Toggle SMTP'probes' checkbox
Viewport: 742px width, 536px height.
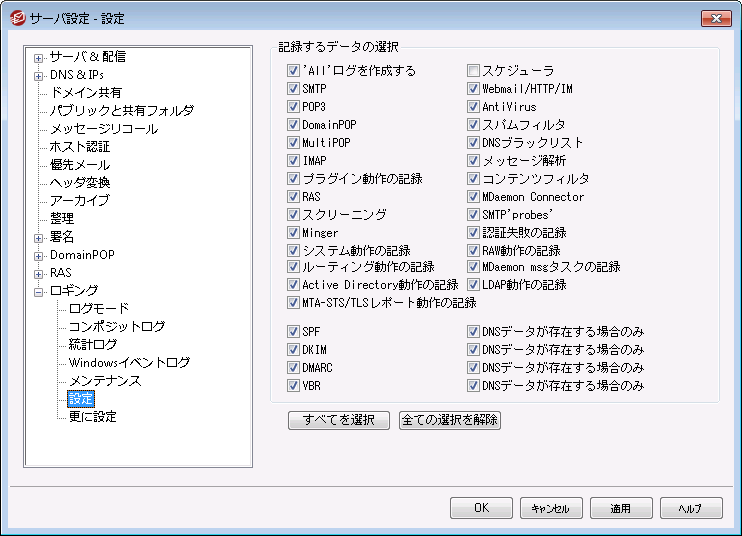473,214
